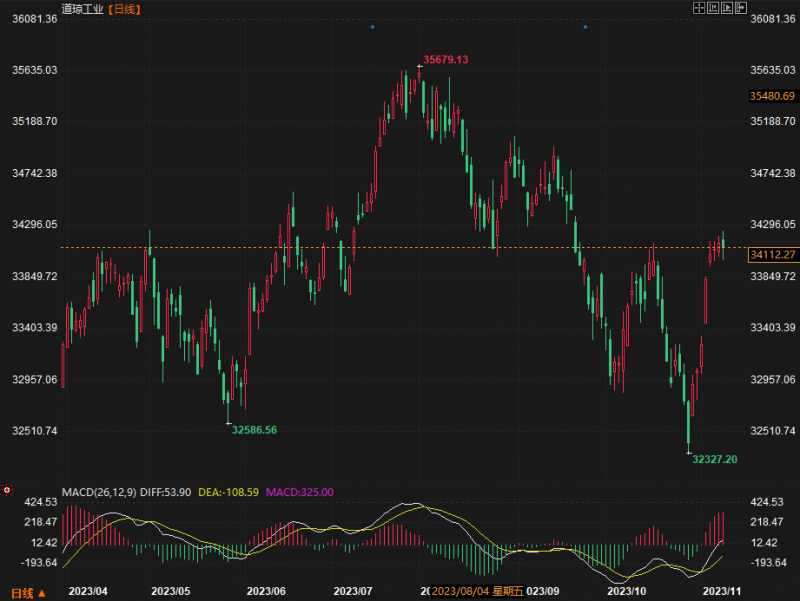The width and height of the screenshot is (800, 601).
Task: Click the DEA:-108.59 legend value
Action: point(228,492)
